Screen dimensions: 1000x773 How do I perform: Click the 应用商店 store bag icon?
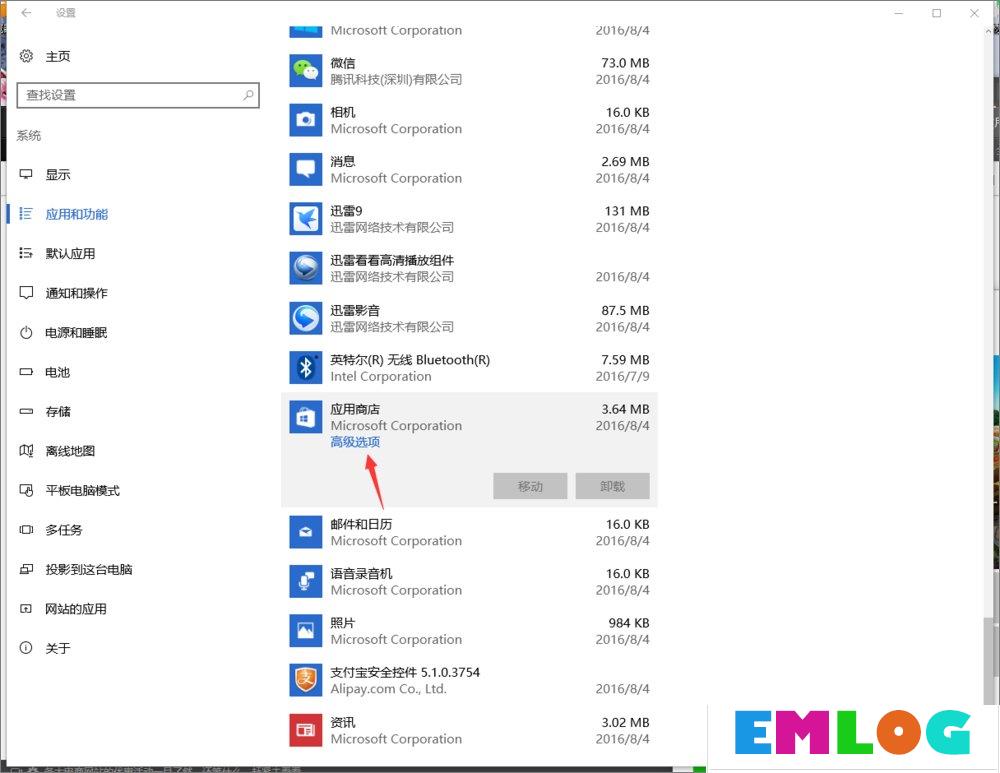(x=305, y=417)
